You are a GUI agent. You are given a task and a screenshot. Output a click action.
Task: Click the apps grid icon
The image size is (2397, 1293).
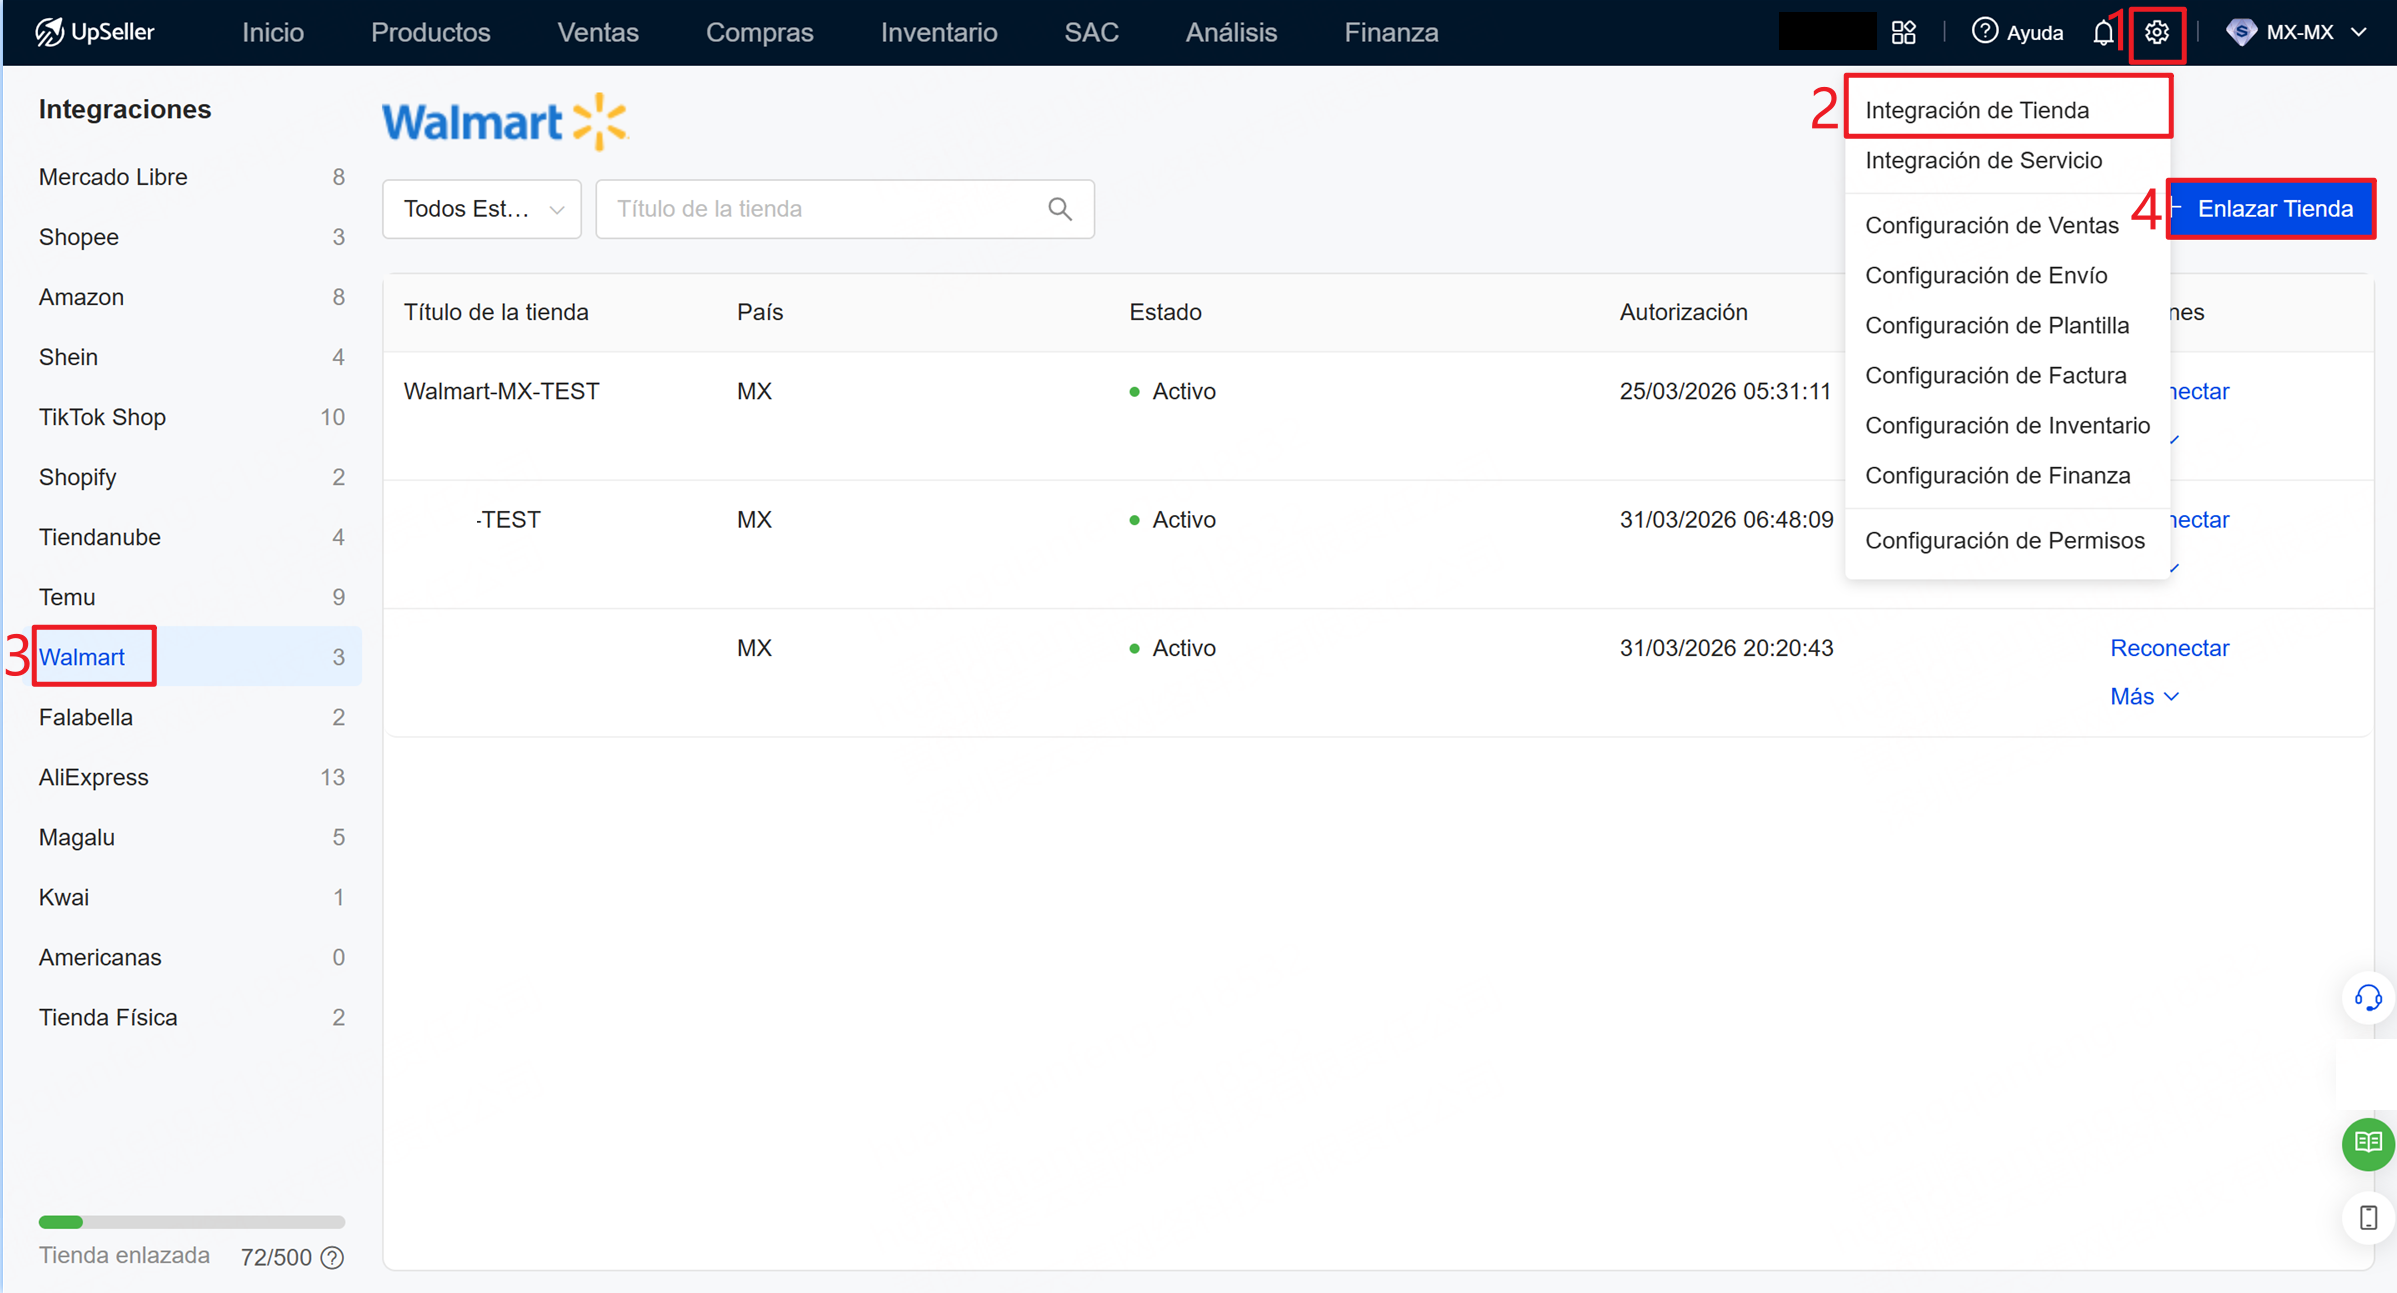pyautogui.click(x=1903, y=33)
